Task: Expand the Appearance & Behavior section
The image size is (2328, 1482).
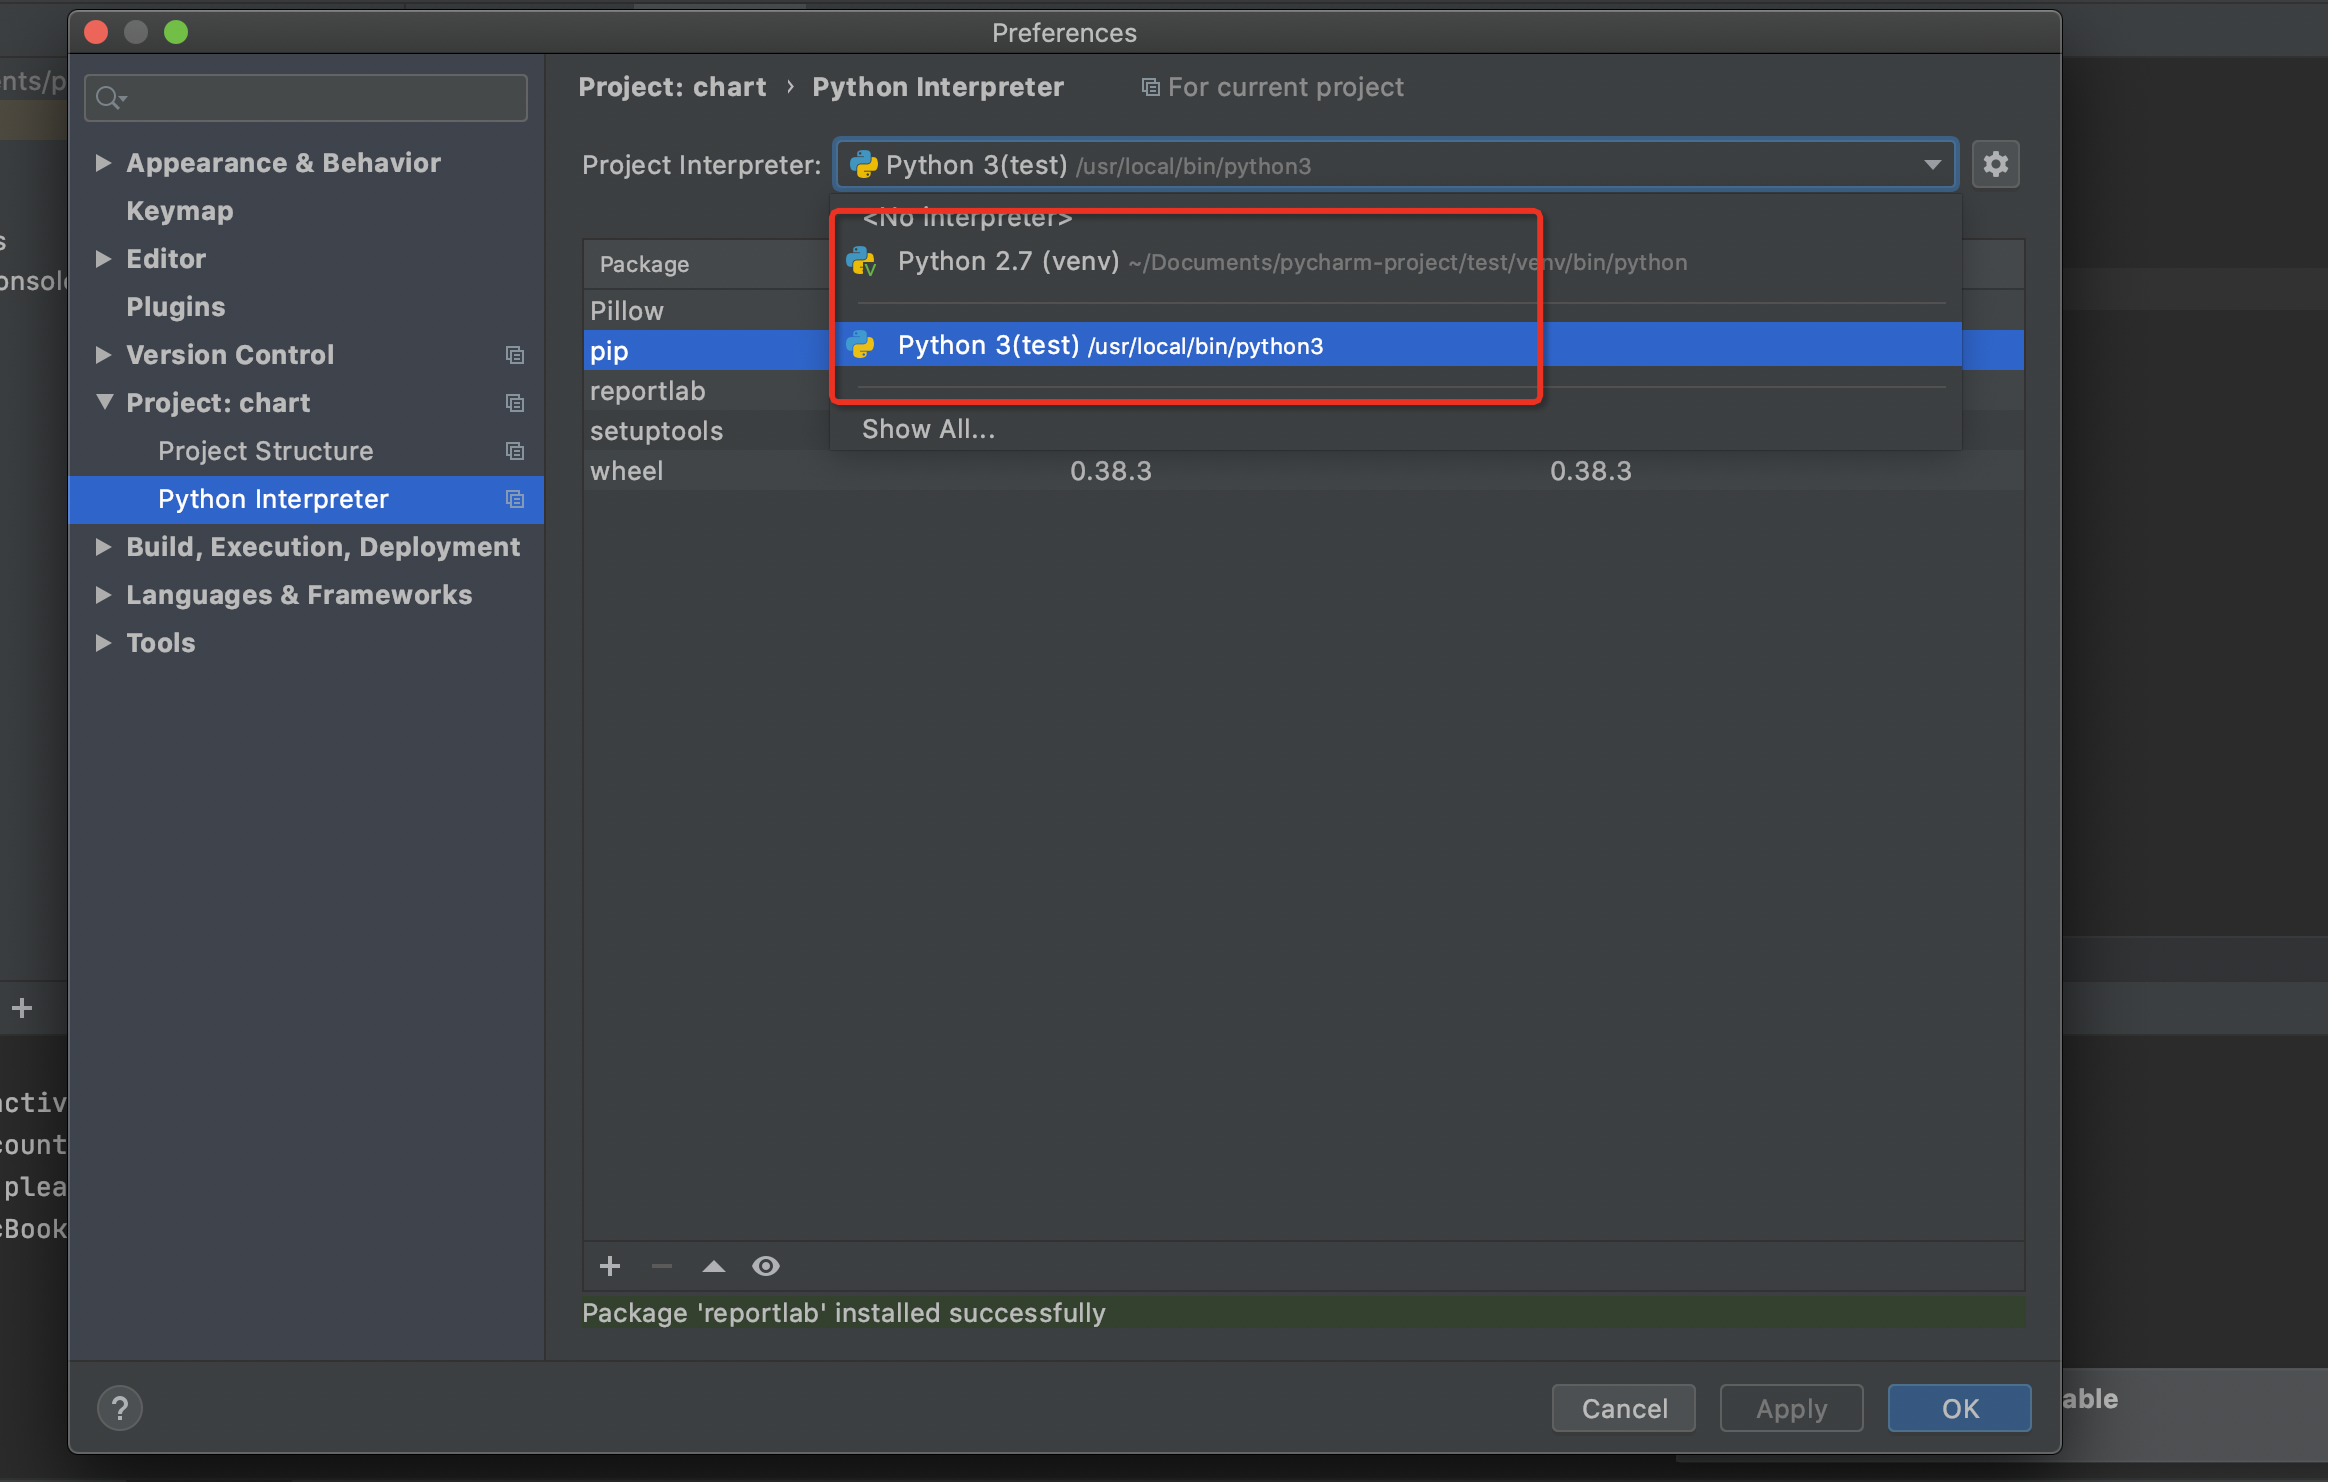Action: point(103,163)
